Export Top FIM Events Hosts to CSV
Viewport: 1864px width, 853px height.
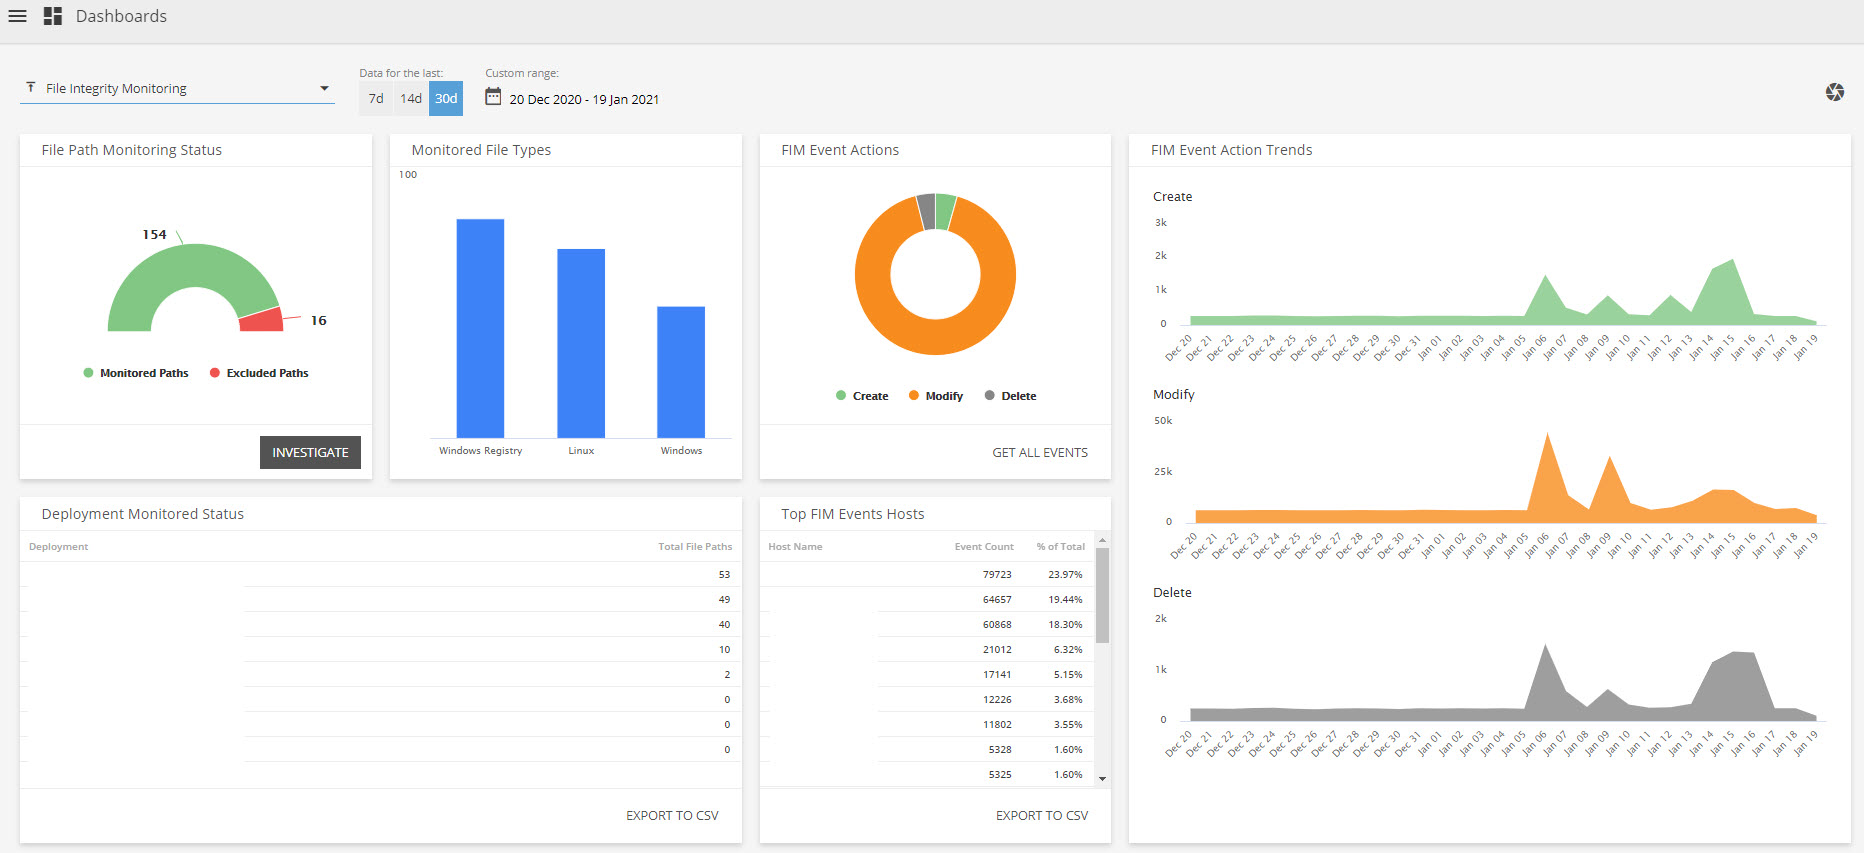coord(1041,815)
